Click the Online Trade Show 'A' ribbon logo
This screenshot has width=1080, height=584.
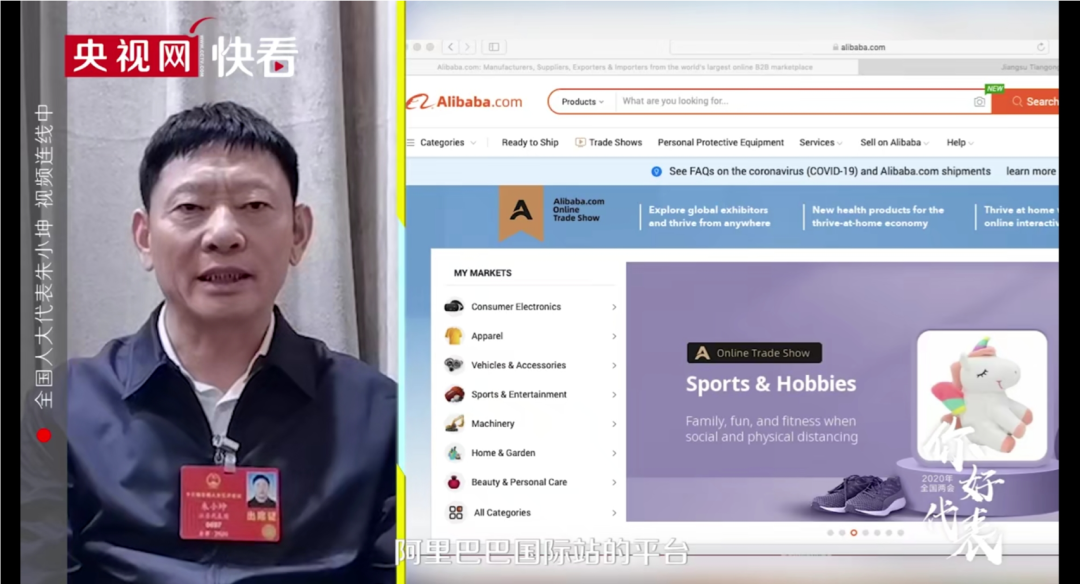521,211
